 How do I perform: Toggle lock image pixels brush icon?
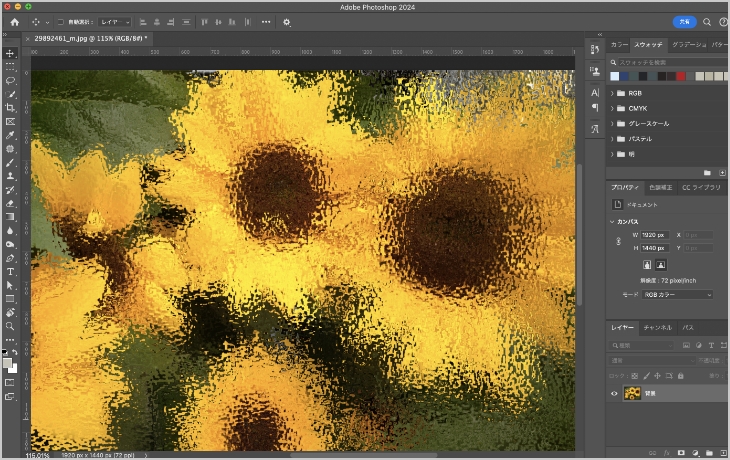pyautogui.click(x=646, y=376)
